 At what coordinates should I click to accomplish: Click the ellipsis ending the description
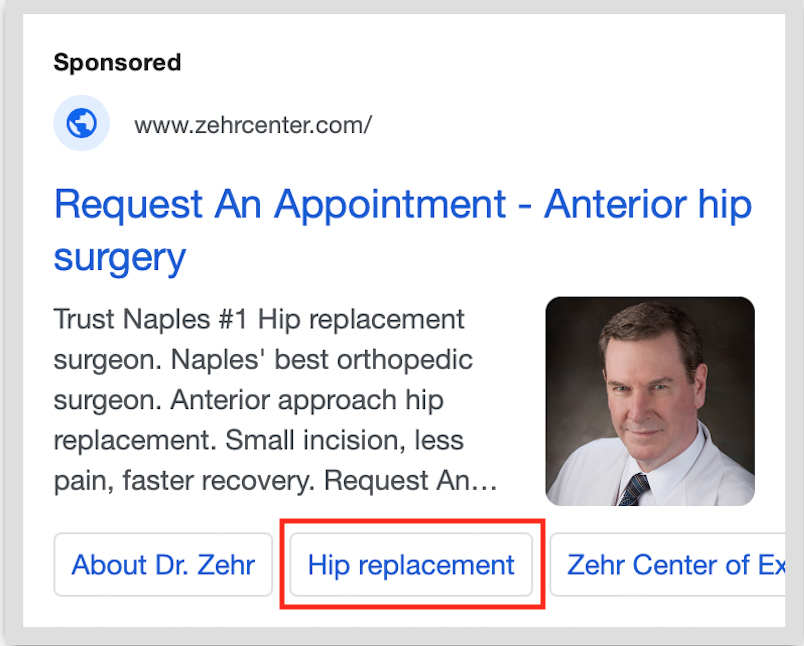[x=486, y=481]
